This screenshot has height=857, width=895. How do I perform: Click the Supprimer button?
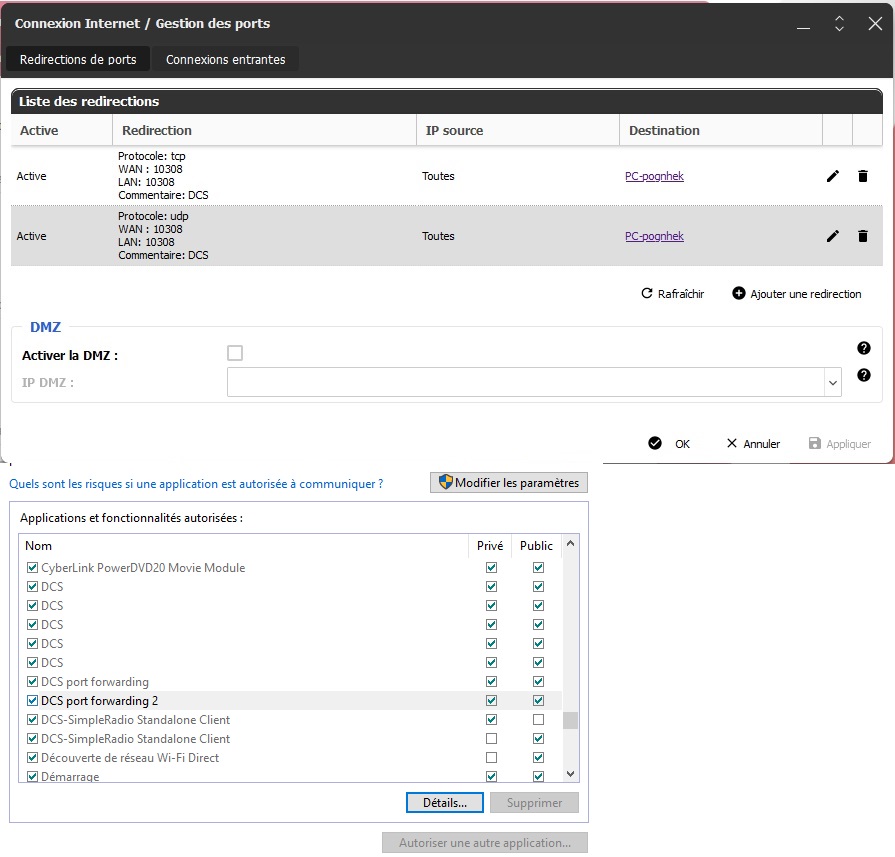[534, 802]
